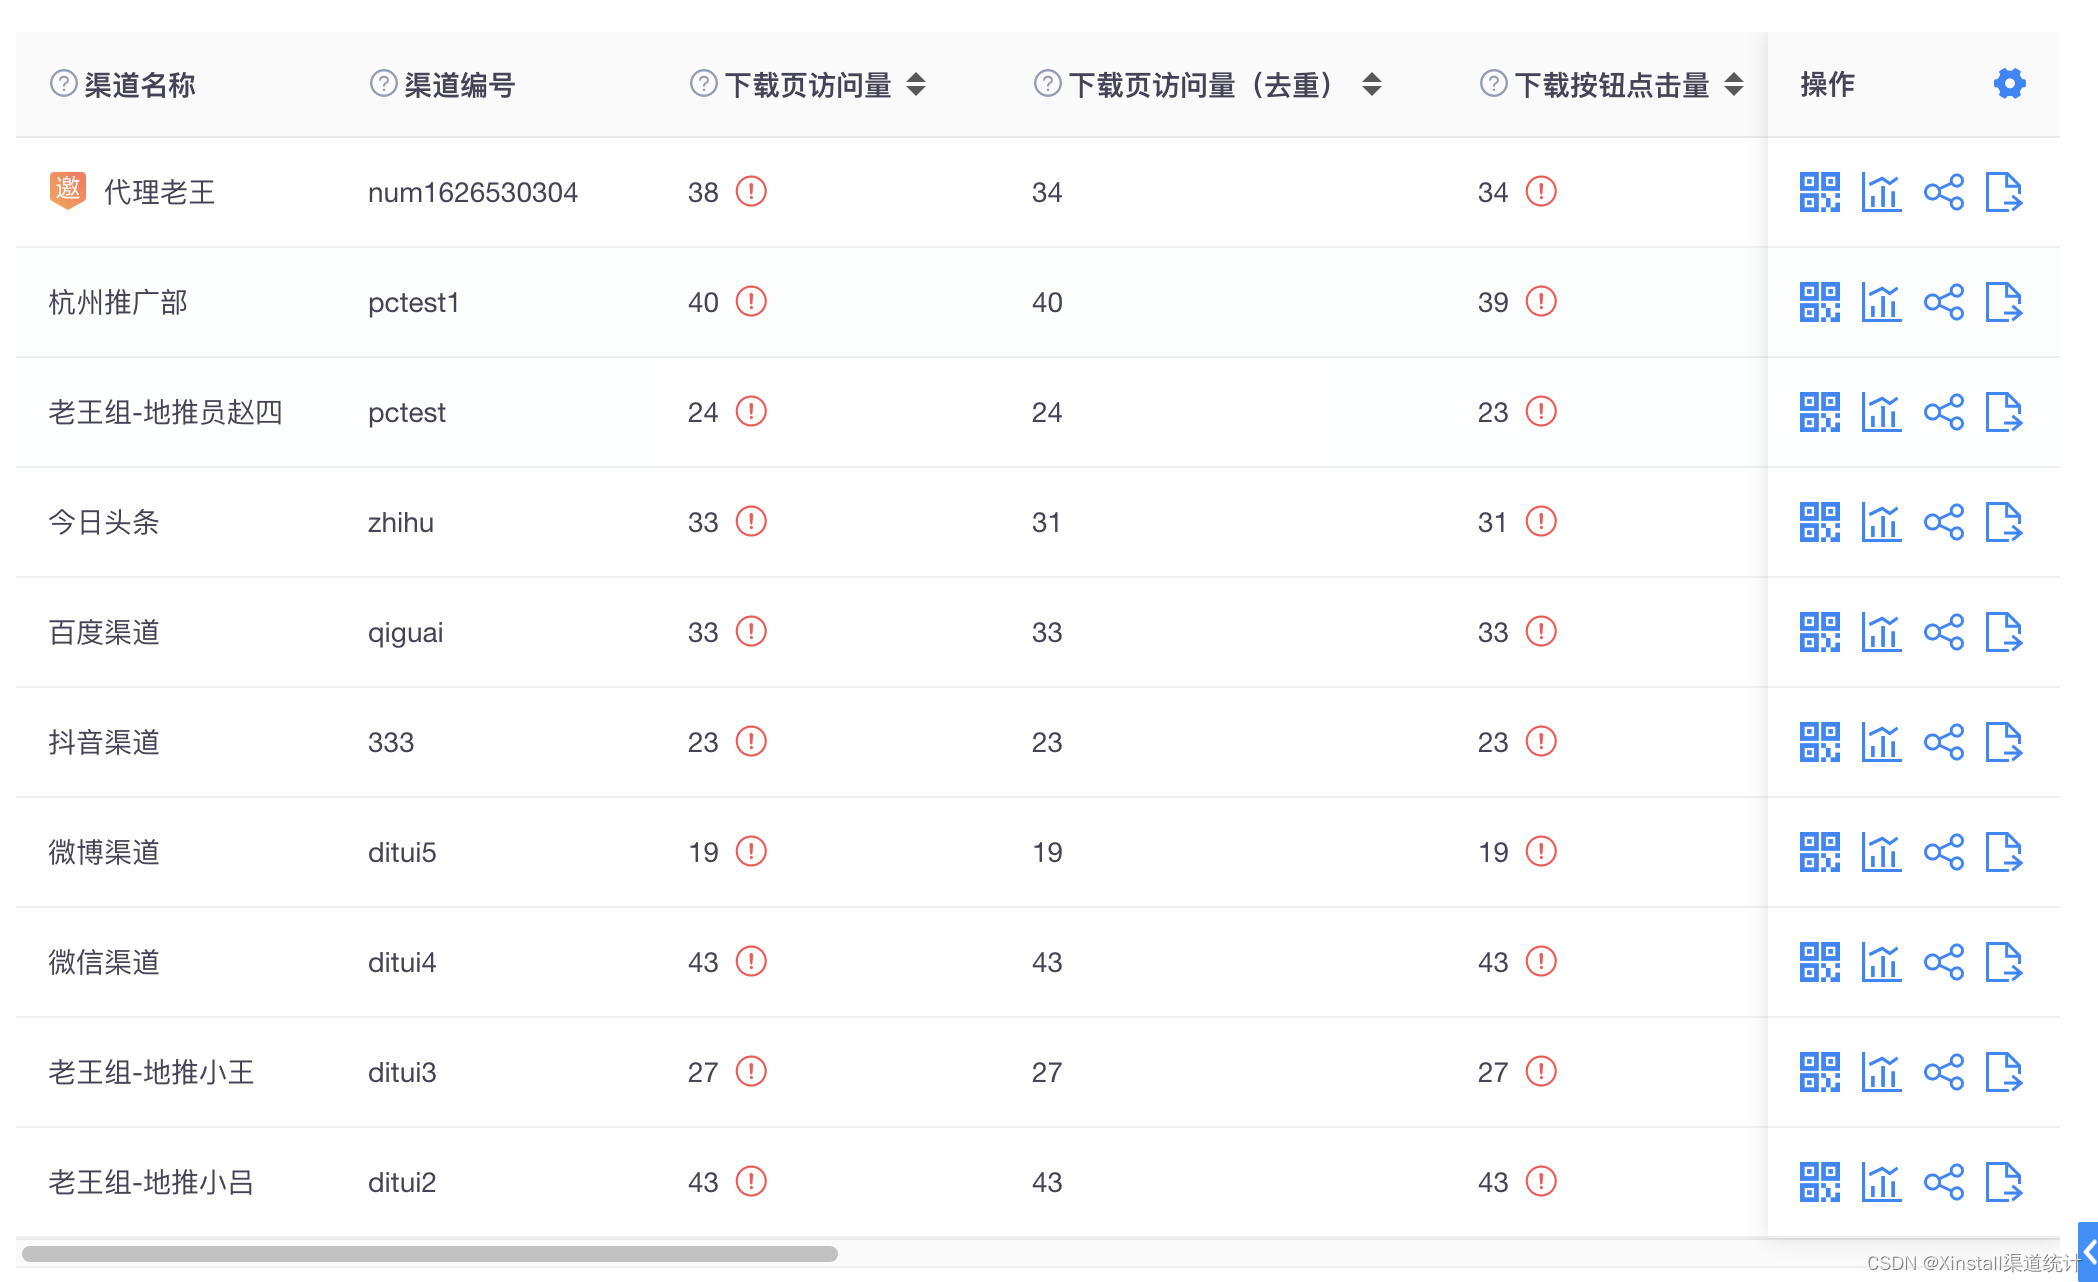Sort by 下载按钮点击量 column
Viewport: 2098px width, 1282px height.
coord(1734,84)
